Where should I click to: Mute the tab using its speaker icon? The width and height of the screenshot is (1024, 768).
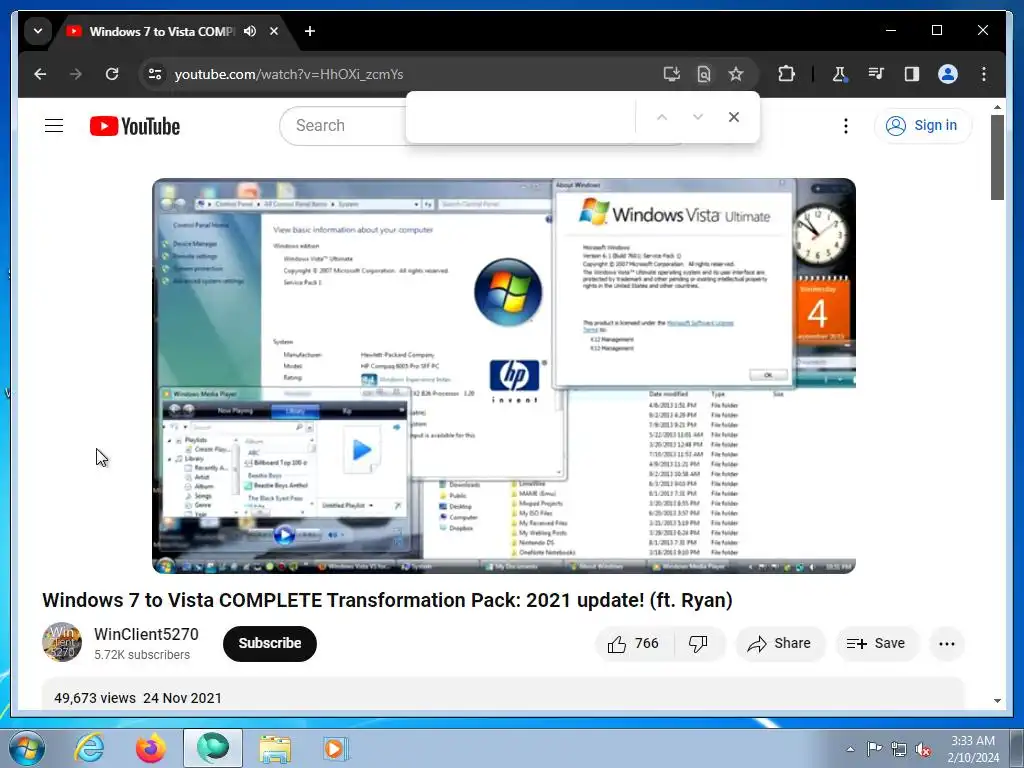point(250,31)
